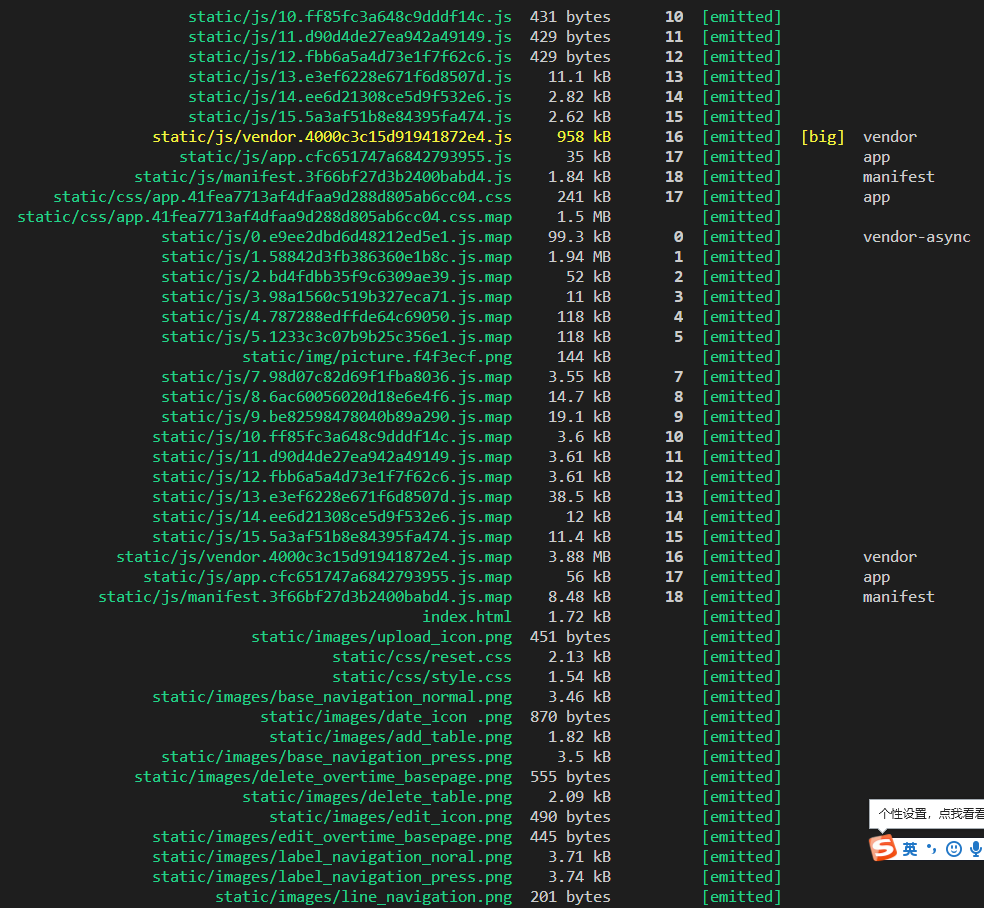The height and width of the screenshot is (908, 984).
Task: Click the 个性设置 tooltip bubble
Action: click(926, 814)
